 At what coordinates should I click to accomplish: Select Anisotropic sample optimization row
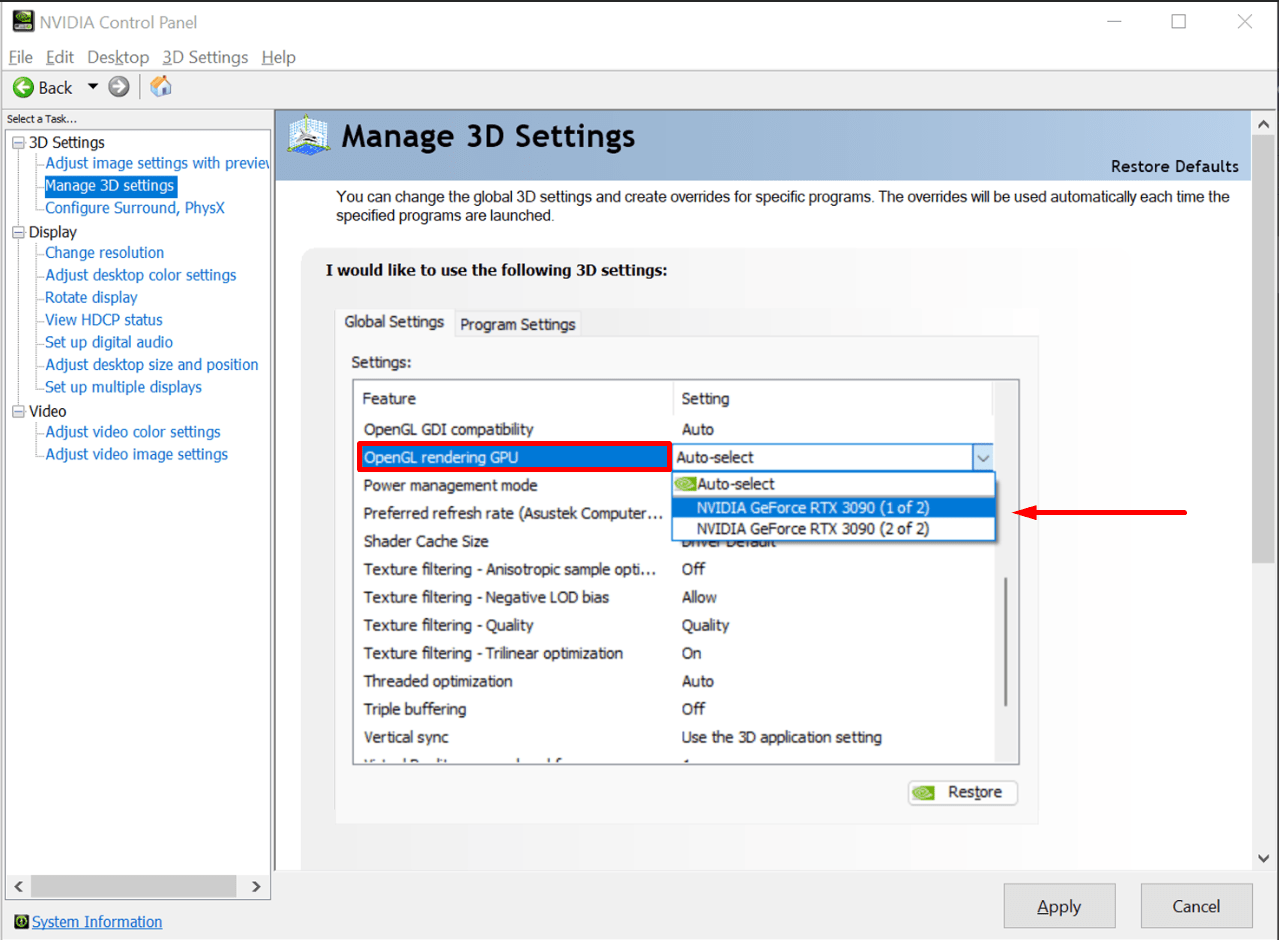point(675,569)
